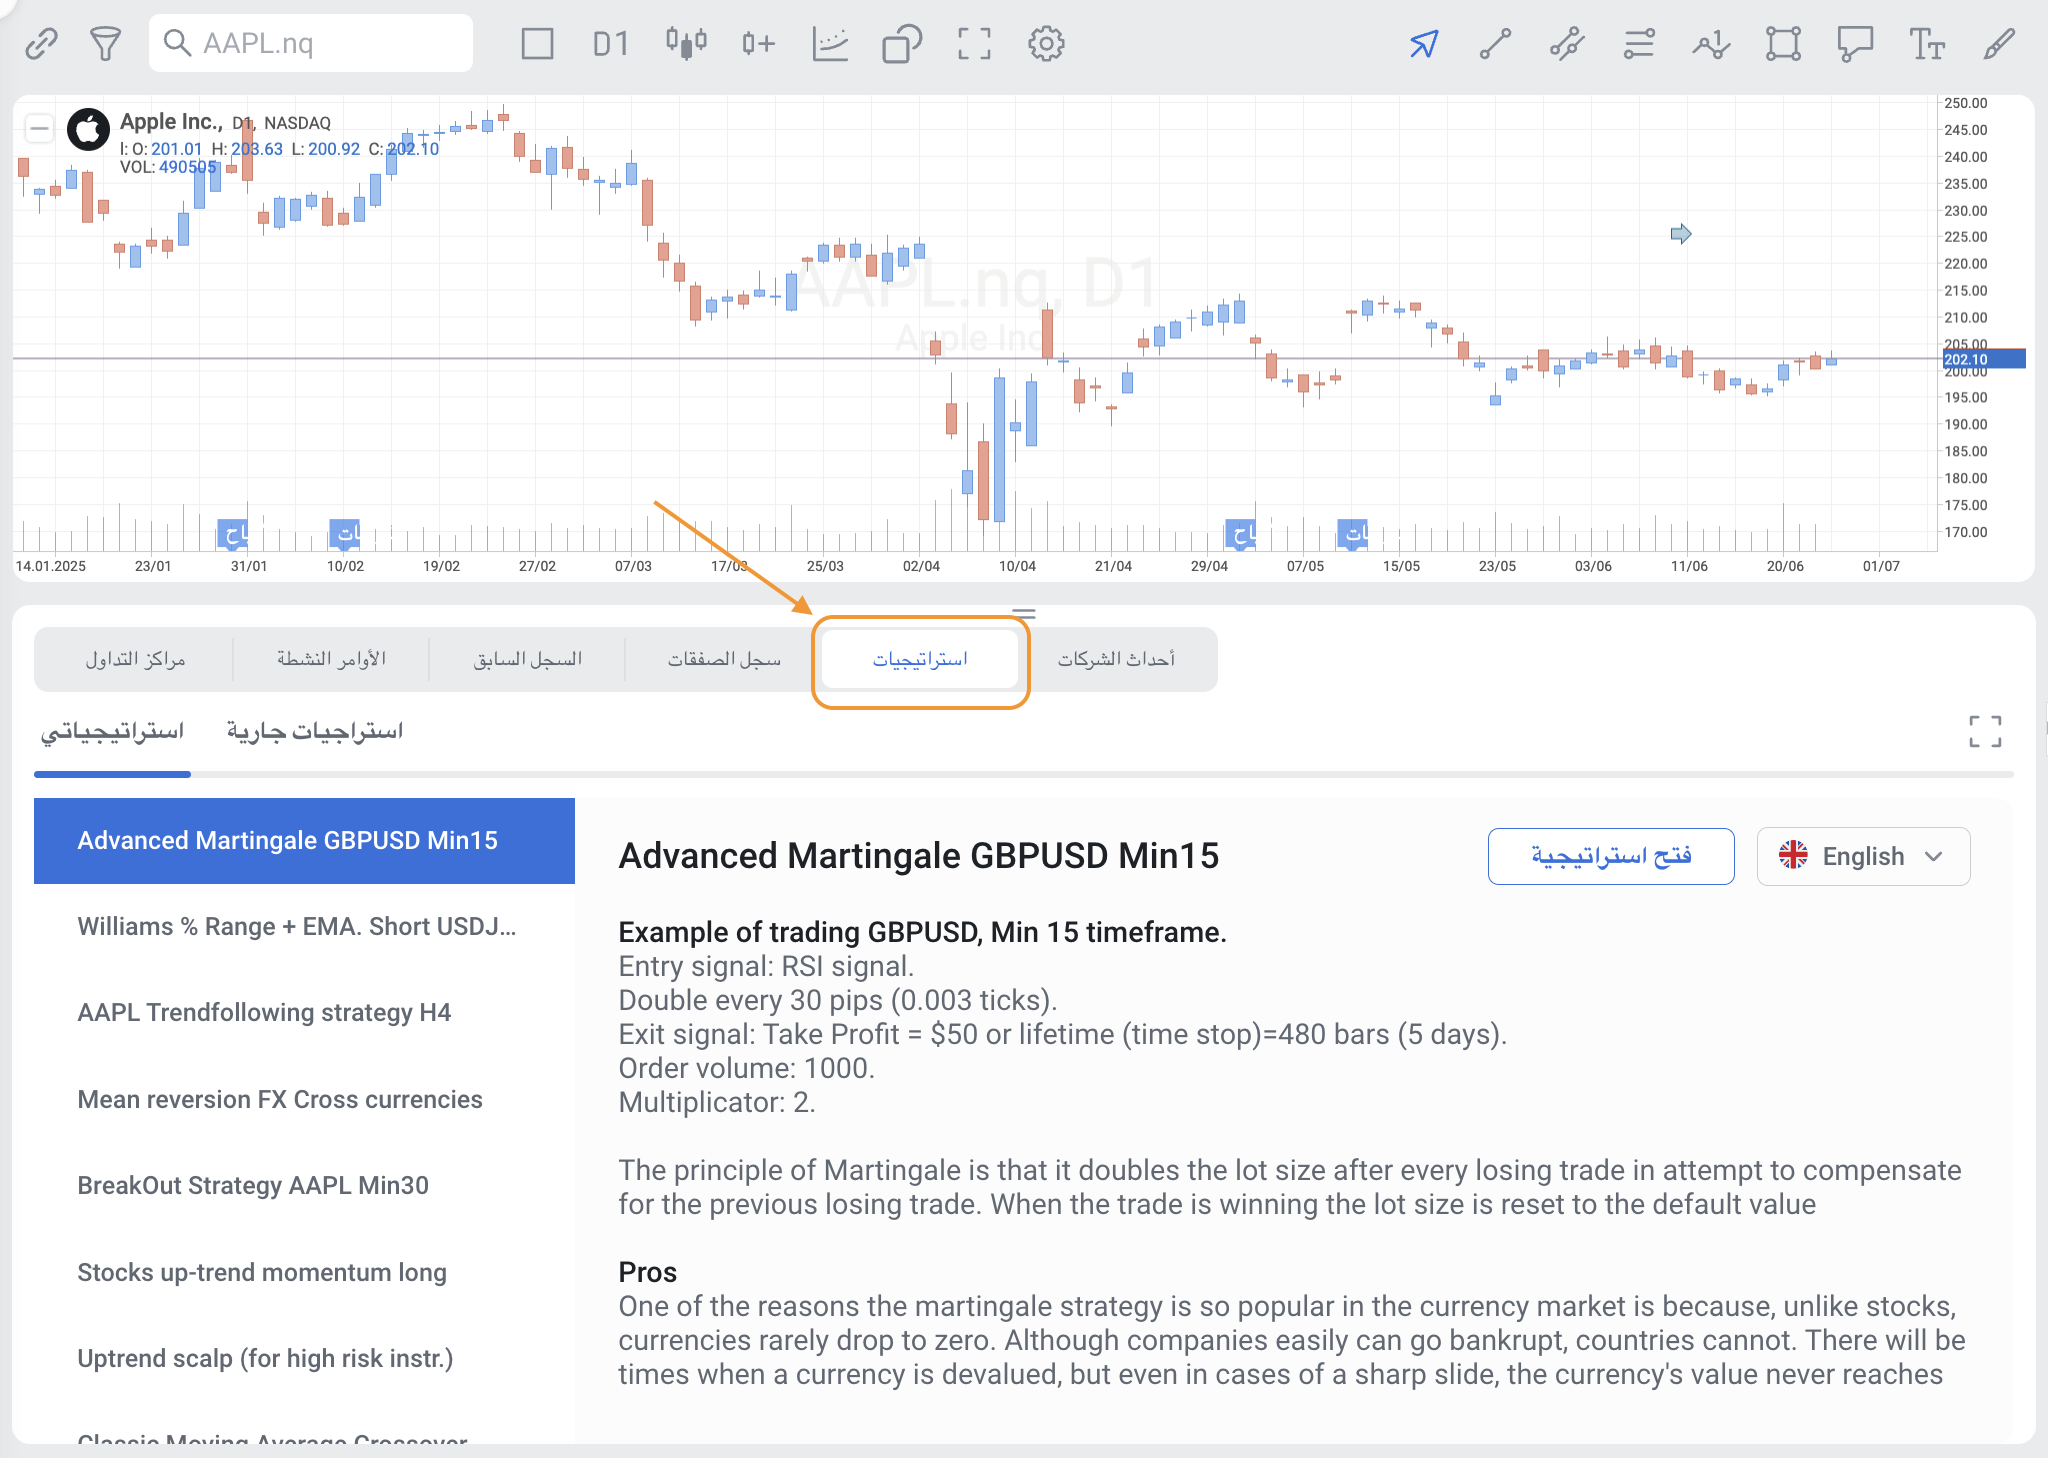The image size is (2048, 1458).
Task: Select the candlestick chart type icon
Action: click(686, 44)
